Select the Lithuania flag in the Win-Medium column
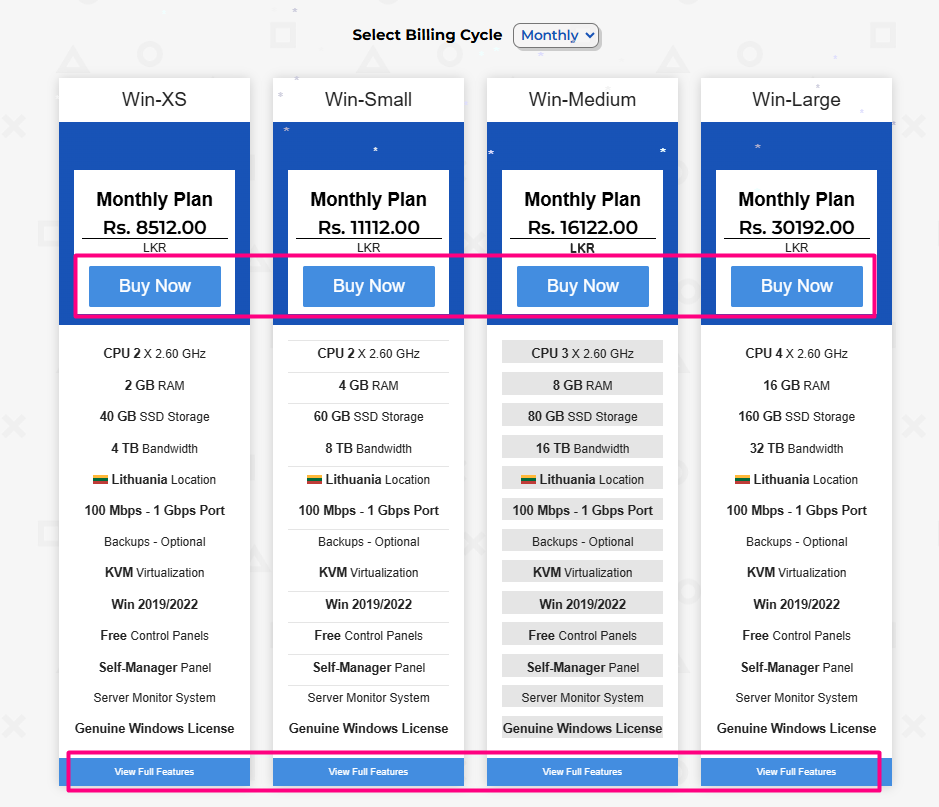Image resolution: width=939 pixels, height=807 pixels. coord(528,480)
